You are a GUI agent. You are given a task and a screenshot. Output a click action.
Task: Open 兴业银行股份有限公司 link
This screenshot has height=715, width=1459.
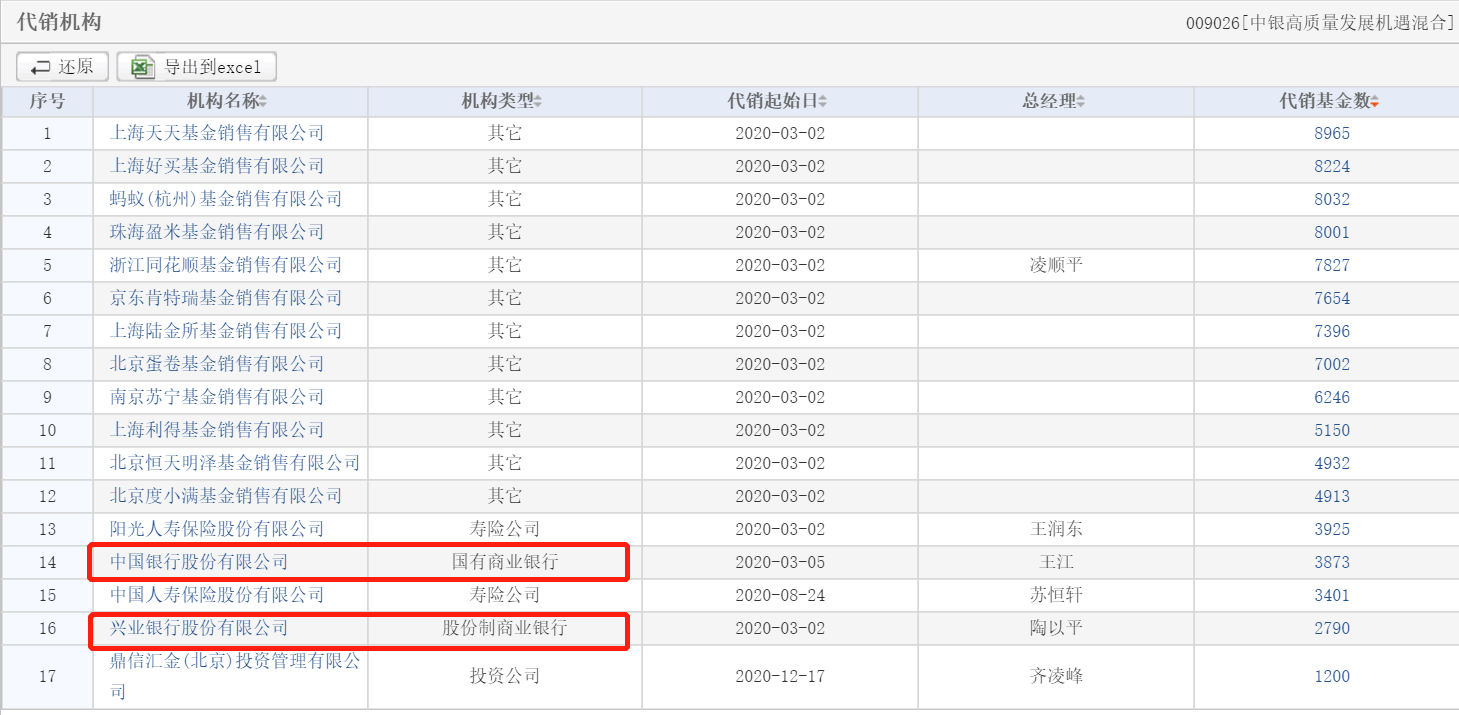tap(199, 628)
